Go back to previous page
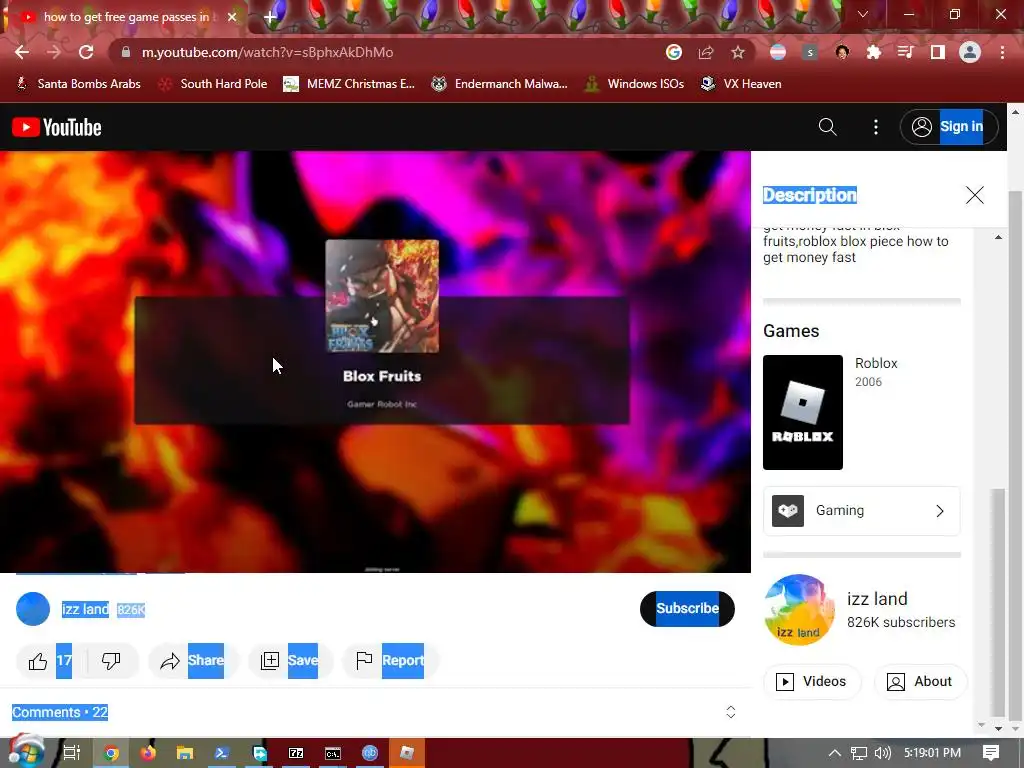The width and height of the screenshot is (1024, 768). coord(22,52)
